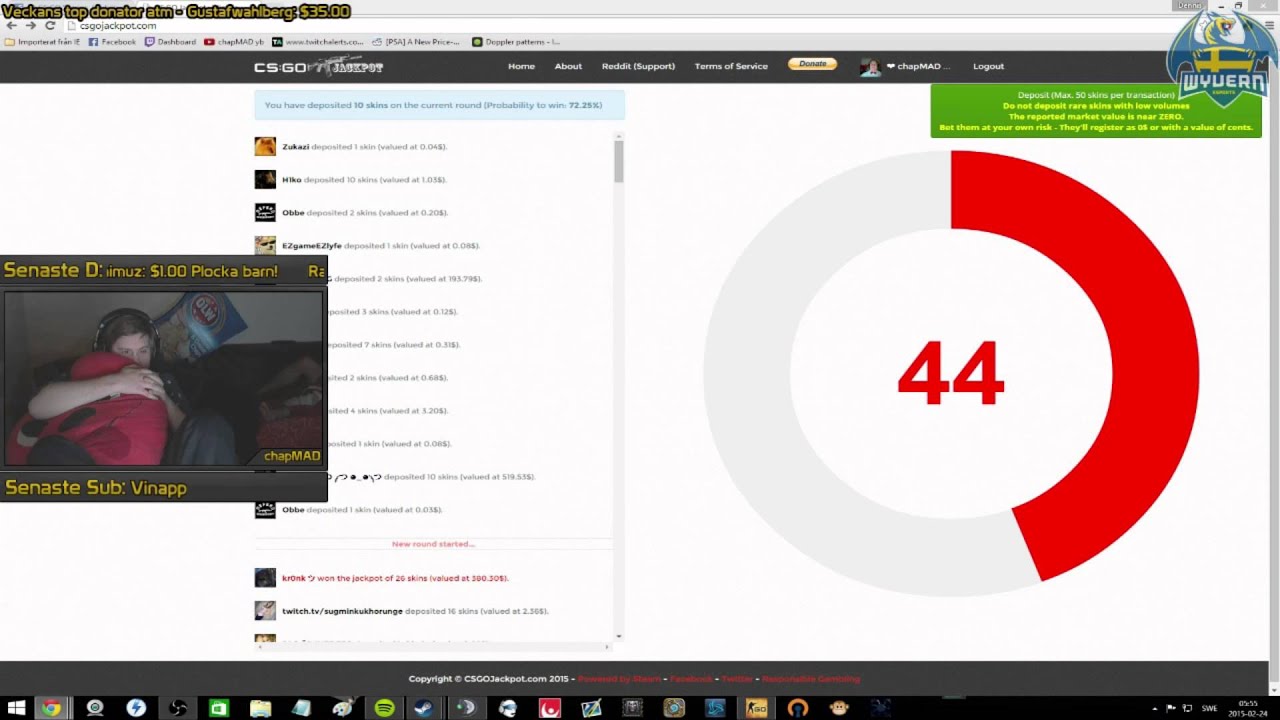Open the Facebook bookmark
The width and height of the screenshot is (1280, 720).
pyautogui.click(x=112, y=42)
